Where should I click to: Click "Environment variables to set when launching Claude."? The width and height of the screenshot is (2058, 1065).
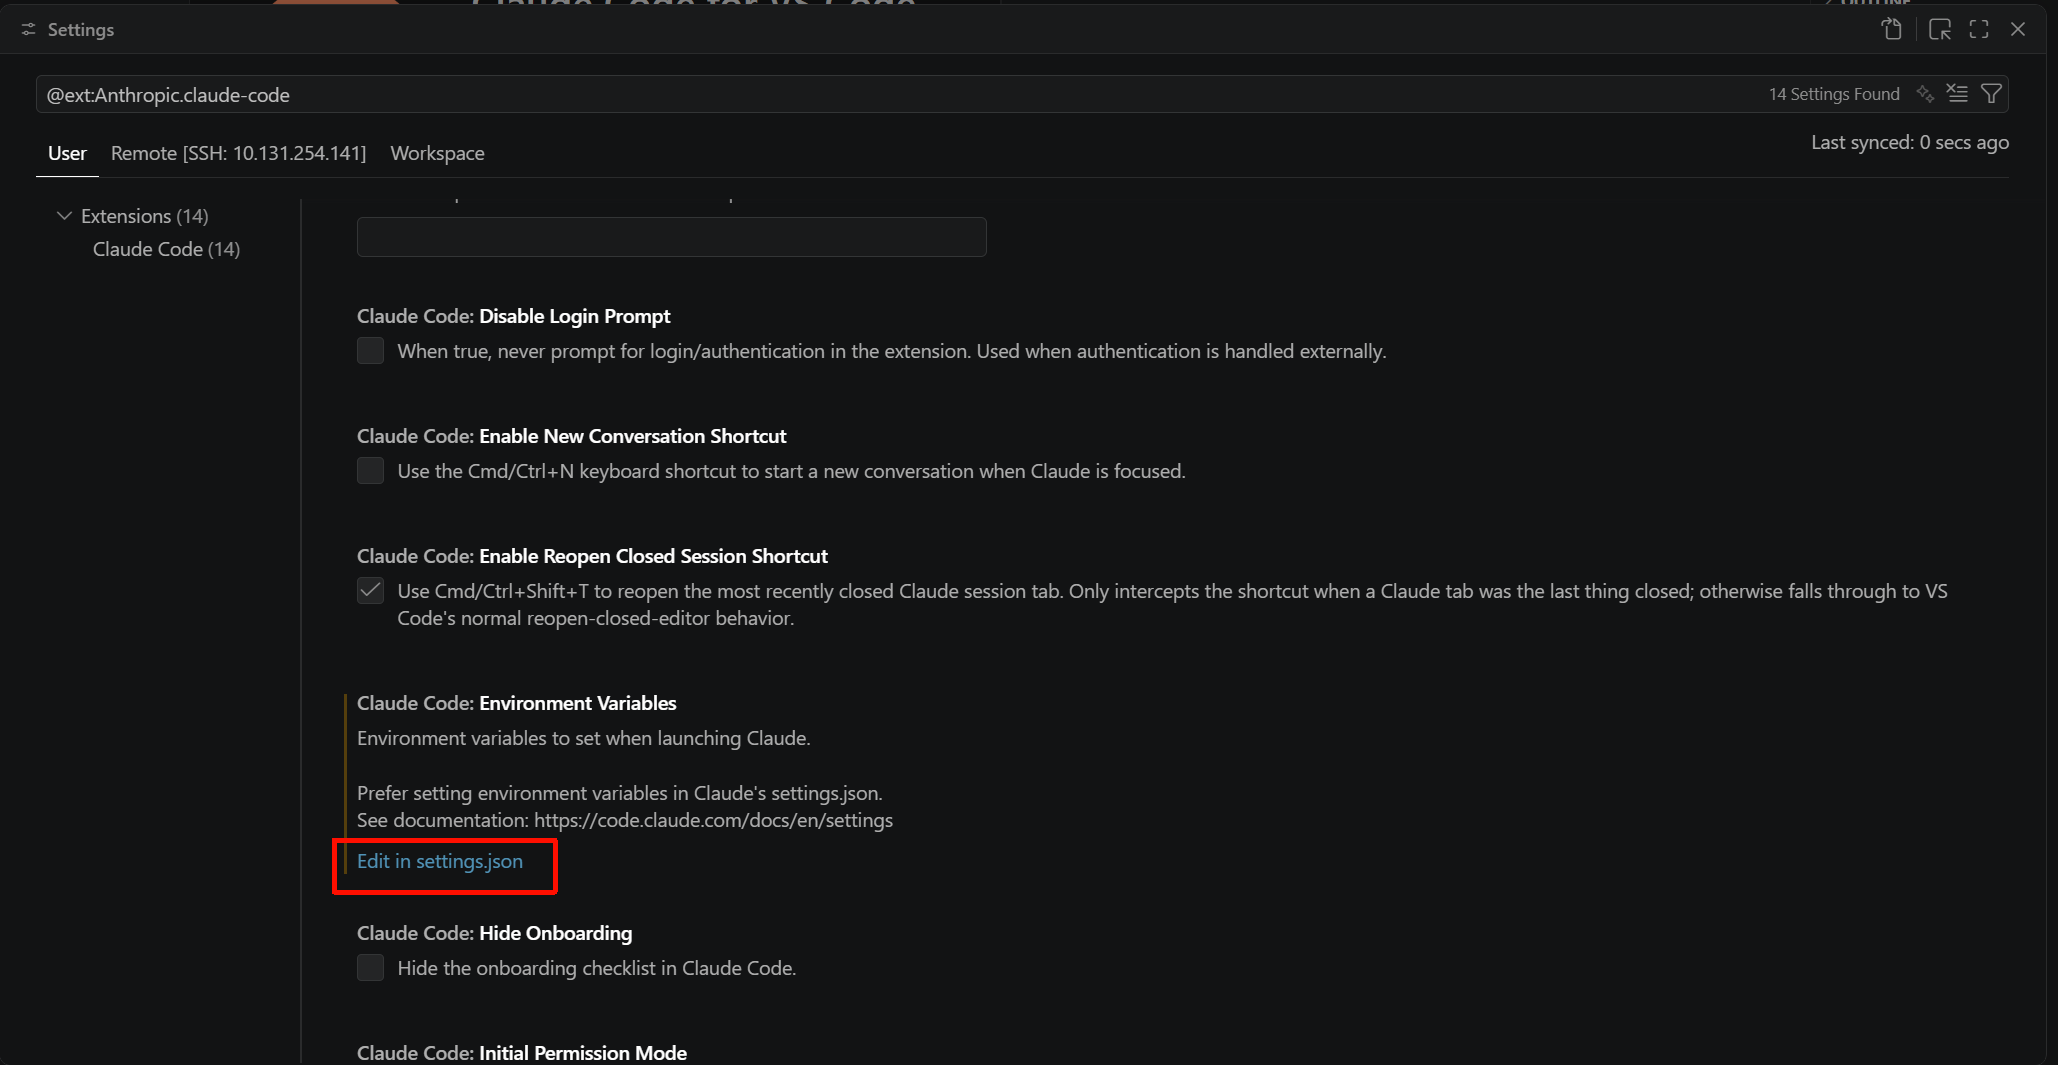pos(584,738)
